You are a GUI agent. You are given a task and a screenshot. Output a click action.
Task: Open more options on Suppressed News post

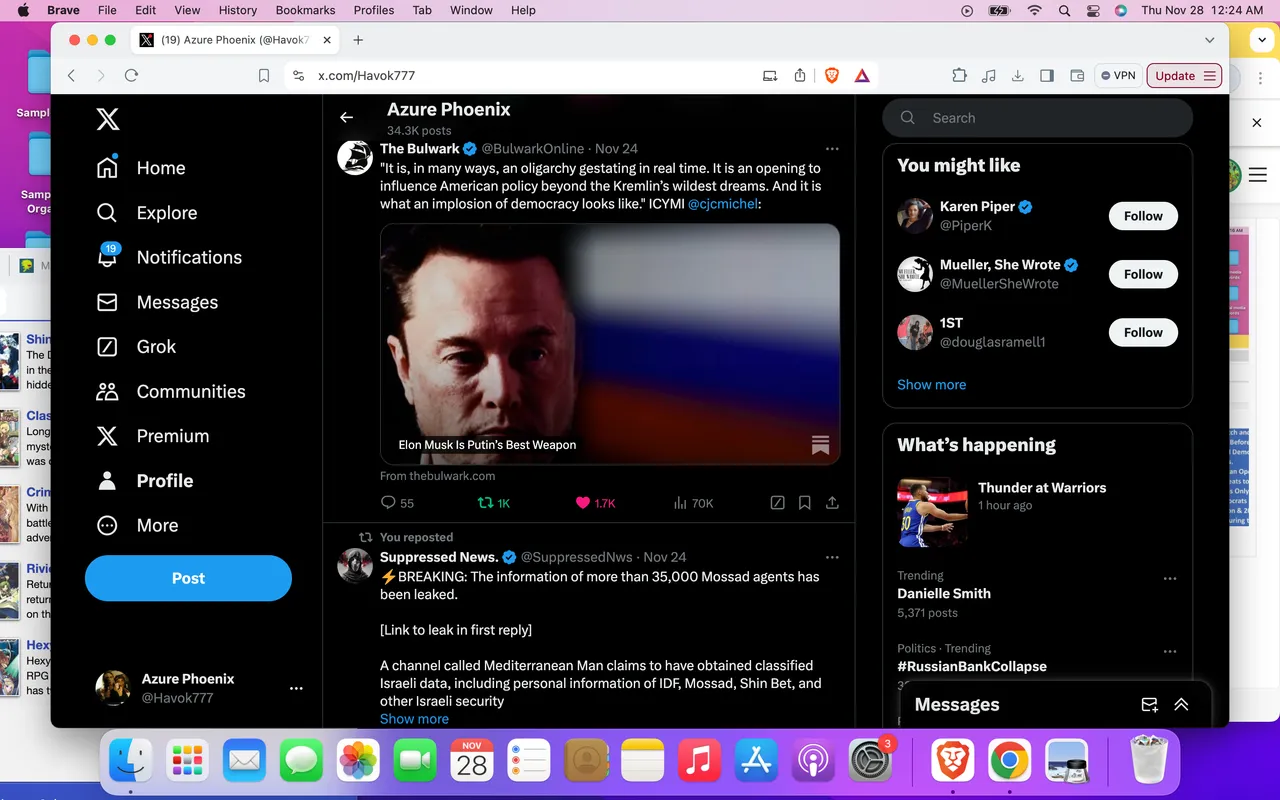click(832, 557)
